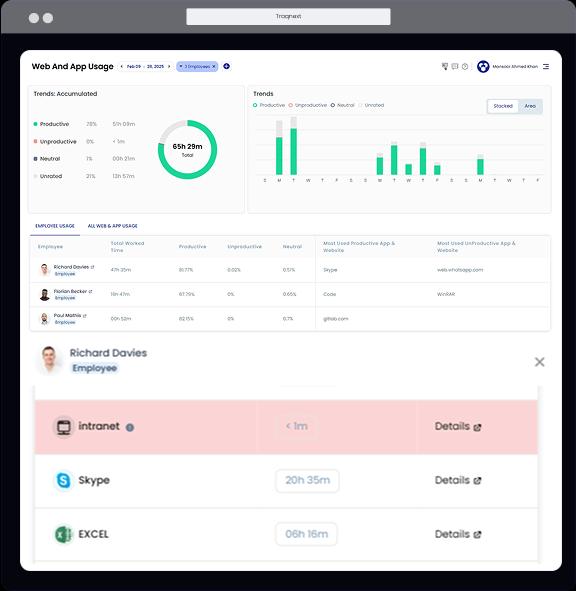Switch the chart to Stacked view
Image resolution: width=576 pixels, height=591 pixels.
coord(503,106)
